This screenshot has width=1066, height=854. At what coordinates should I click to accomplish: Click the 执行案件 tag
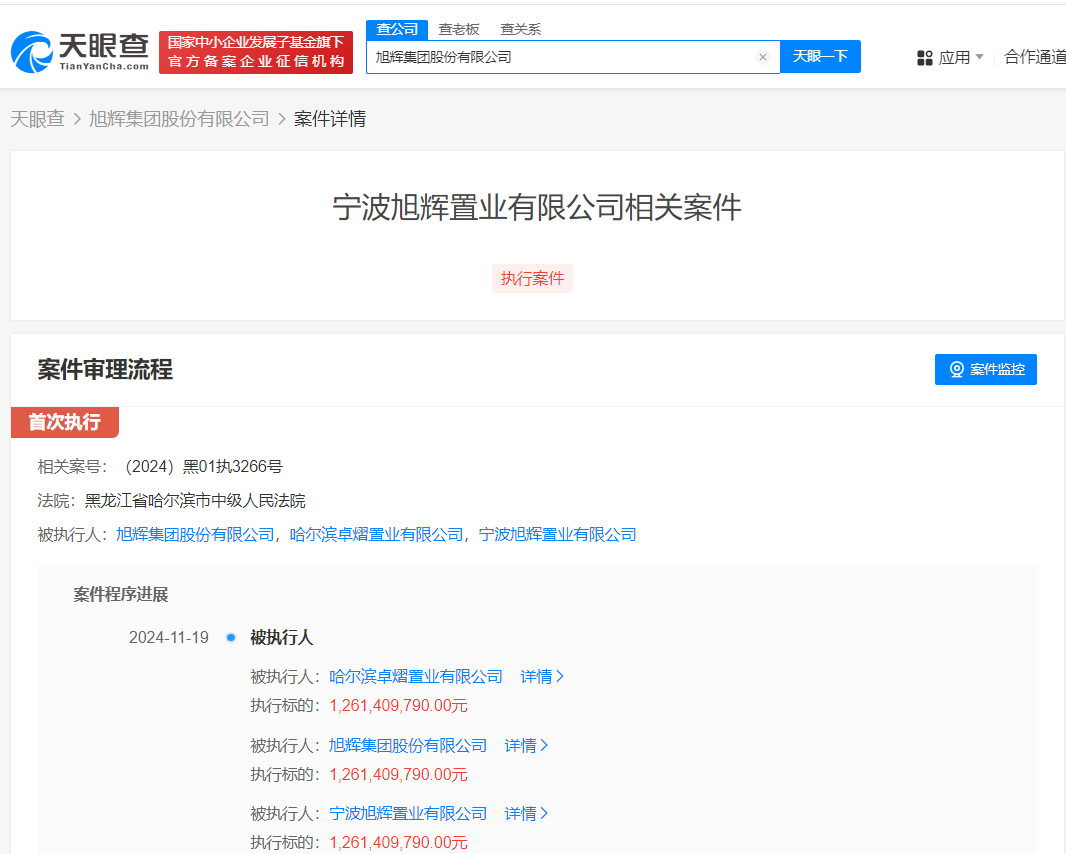532,279
